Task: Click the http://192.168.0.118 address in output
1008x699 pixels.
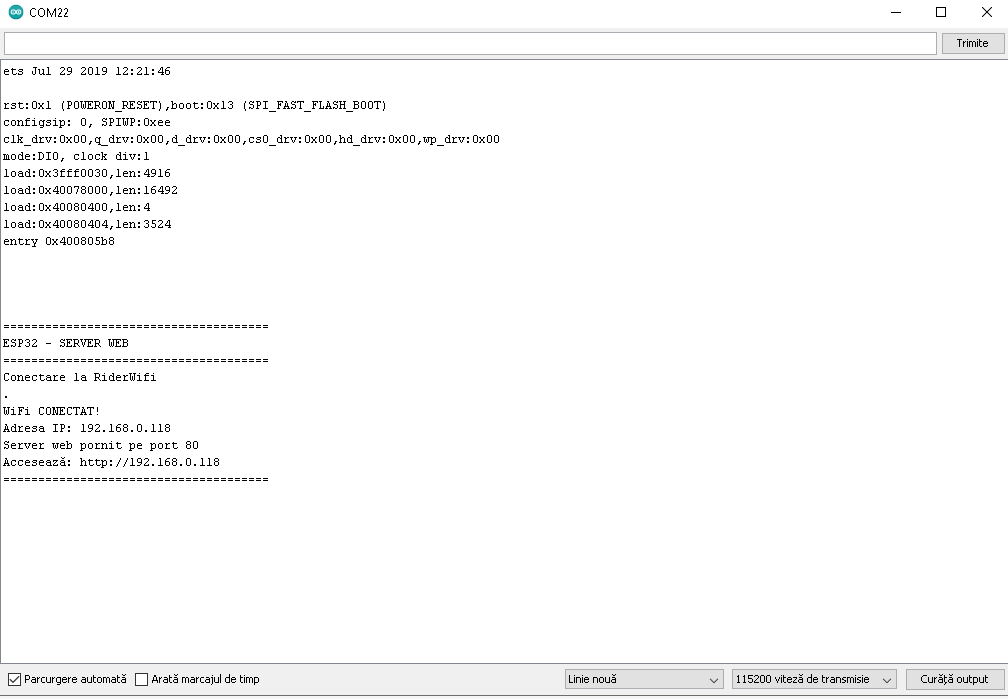Action: click(x=150, y=462)
